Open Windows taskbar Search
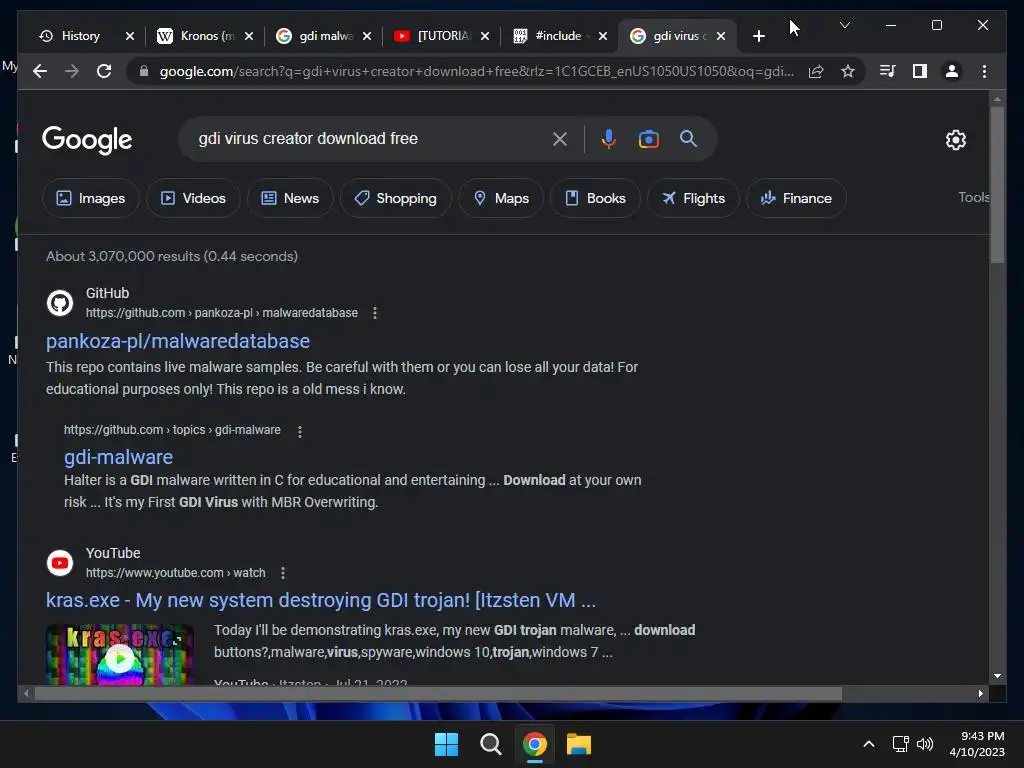Screen dimensions: 1024x768 click(490, 744)
